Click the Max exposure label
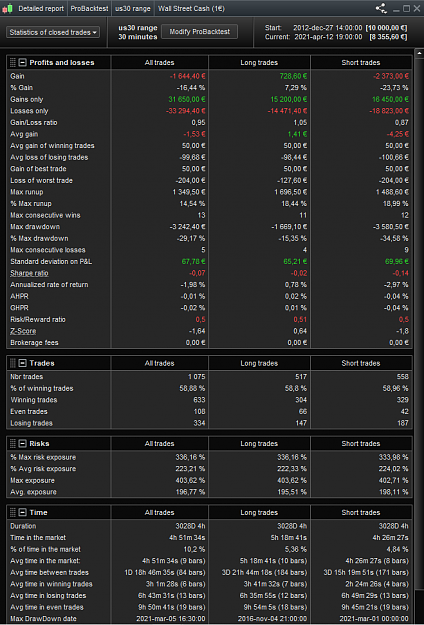The image size is (424, 625). click(32, 480)
